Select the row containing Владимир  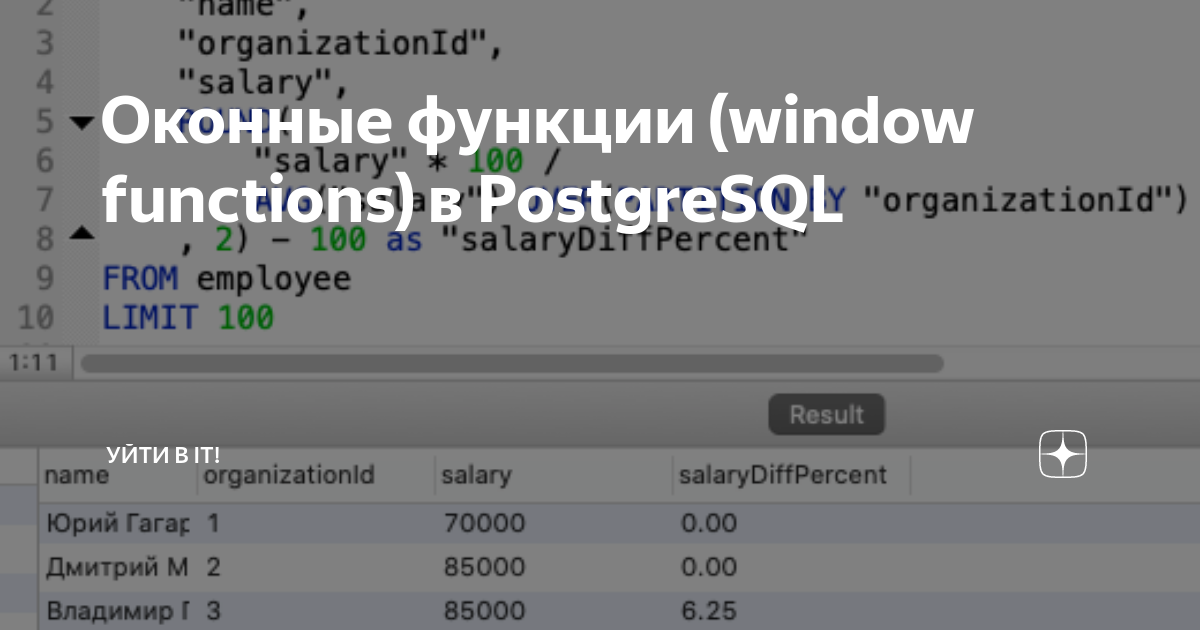pos(300,610)
